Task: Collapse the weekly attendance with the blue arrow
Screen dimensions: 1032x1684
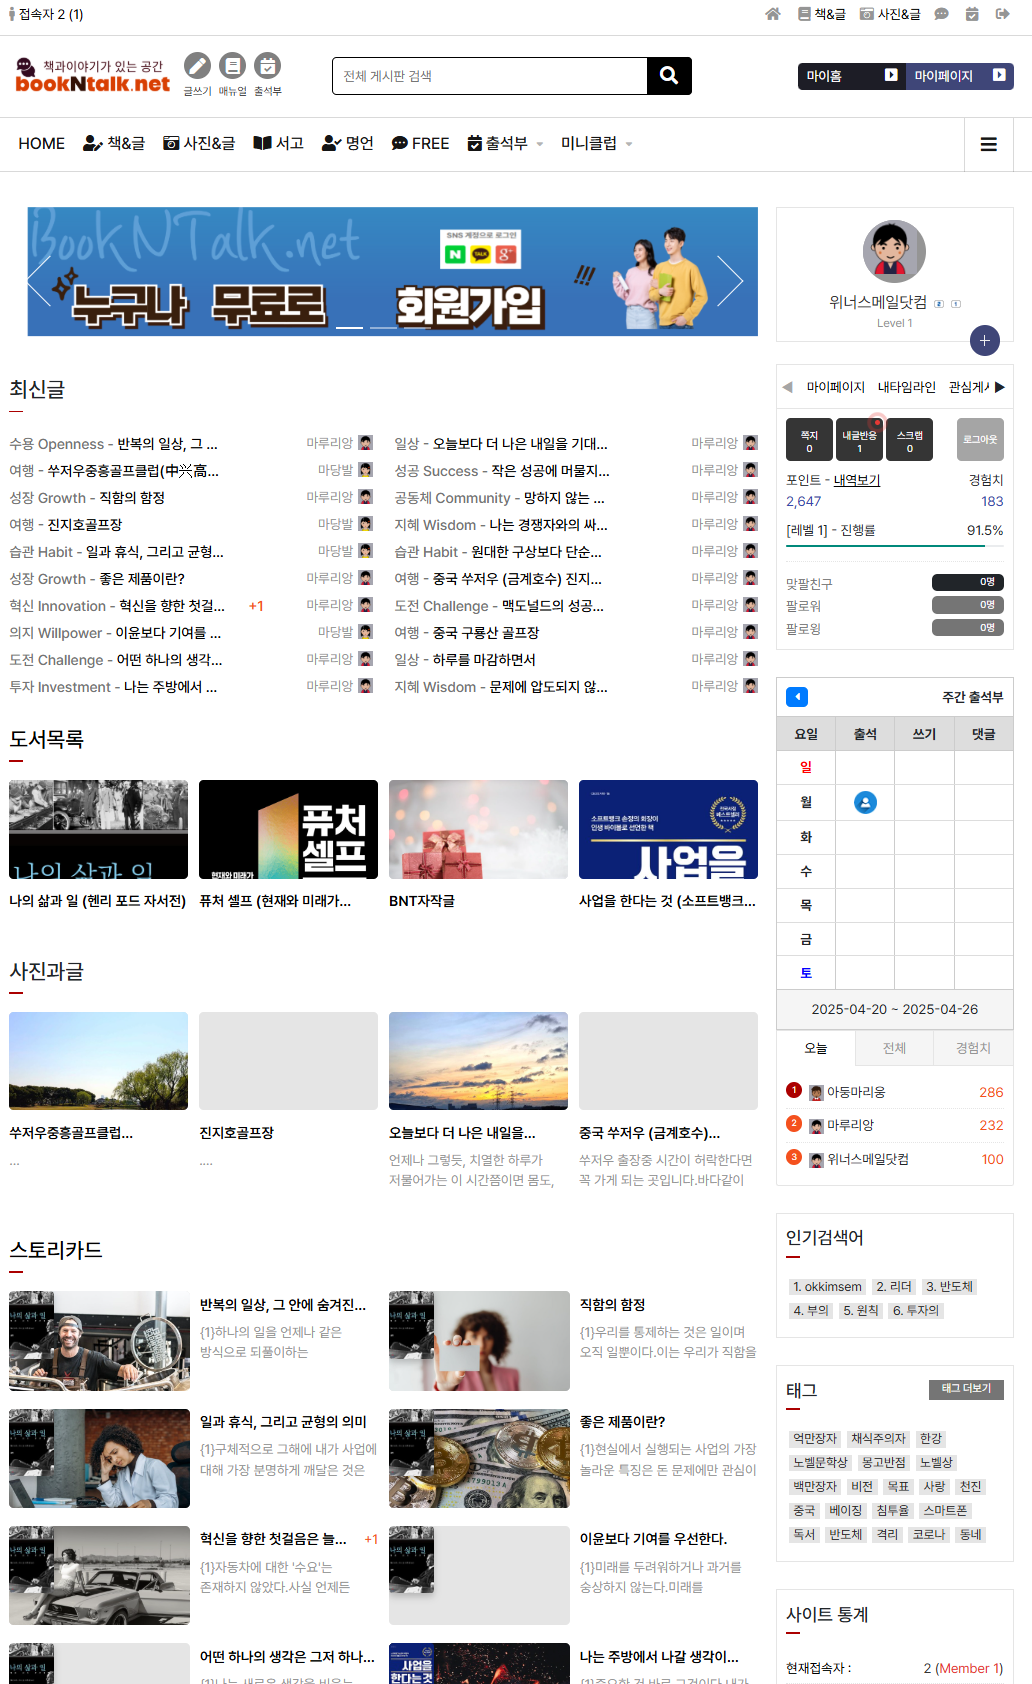Action: [797, 697]
